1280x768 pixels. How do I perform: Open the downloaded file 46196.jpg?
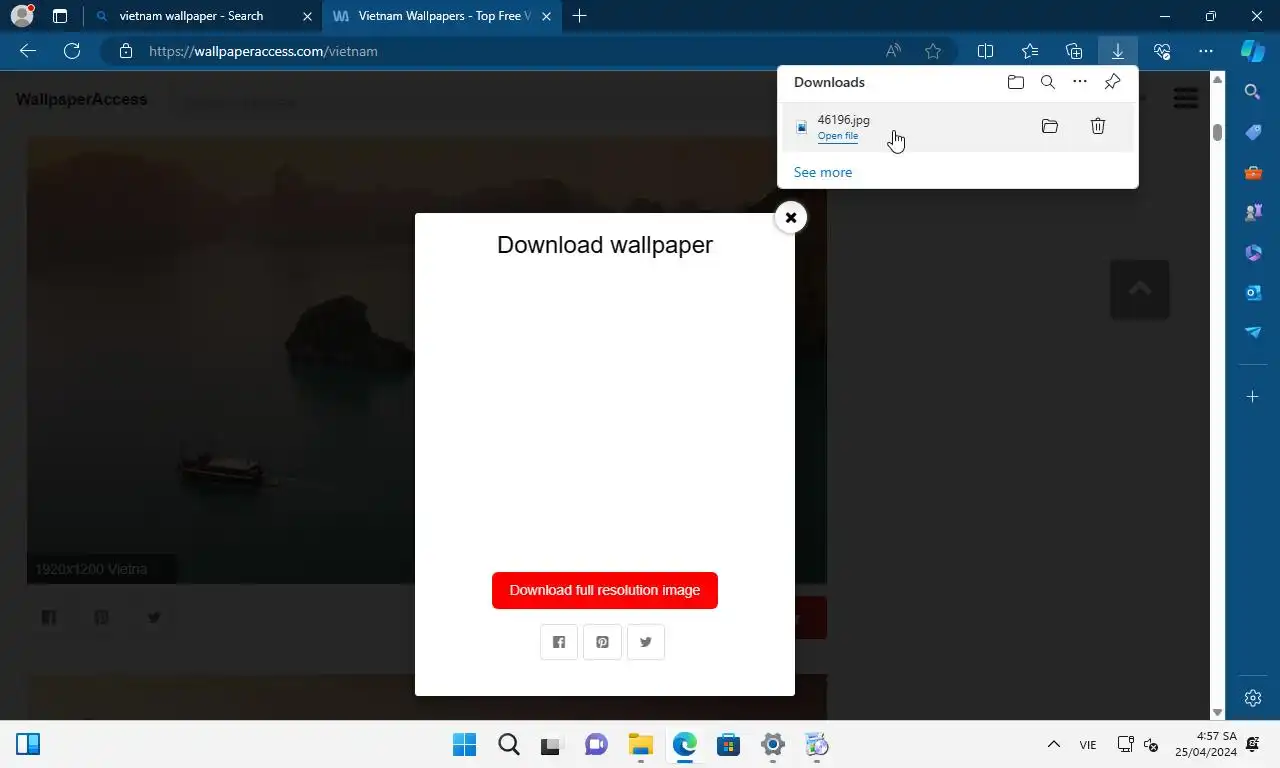click(837, 136)
